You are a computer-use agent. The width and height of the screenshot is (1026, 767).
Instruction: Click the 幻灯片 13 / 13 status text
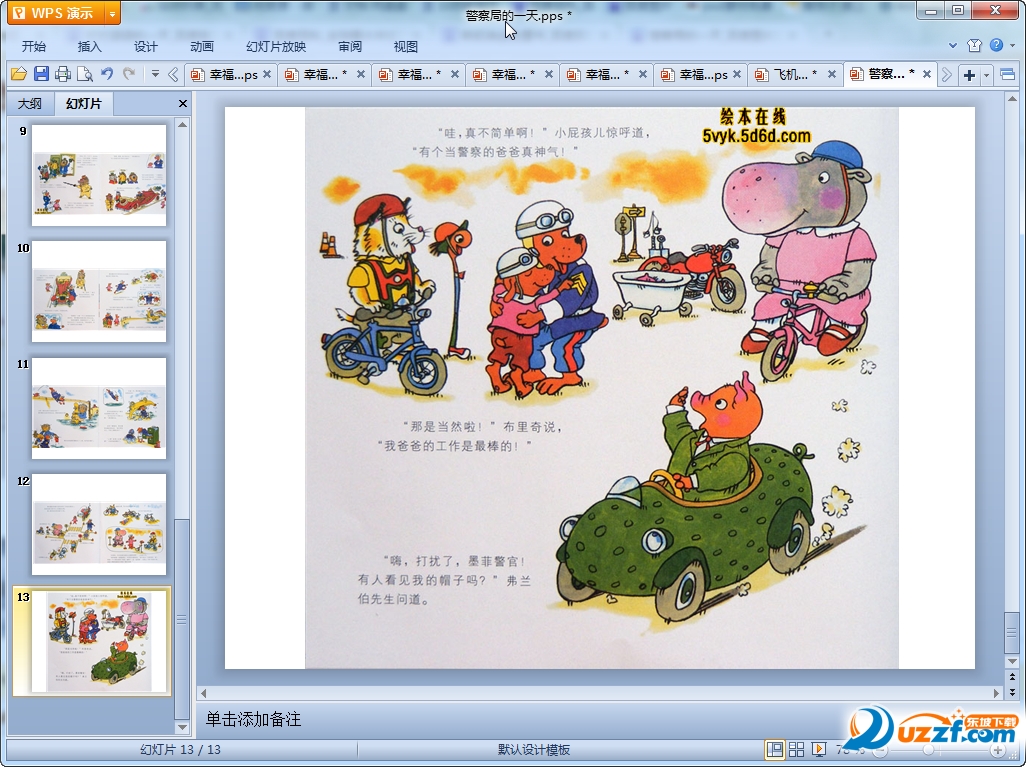coord(181,750)
